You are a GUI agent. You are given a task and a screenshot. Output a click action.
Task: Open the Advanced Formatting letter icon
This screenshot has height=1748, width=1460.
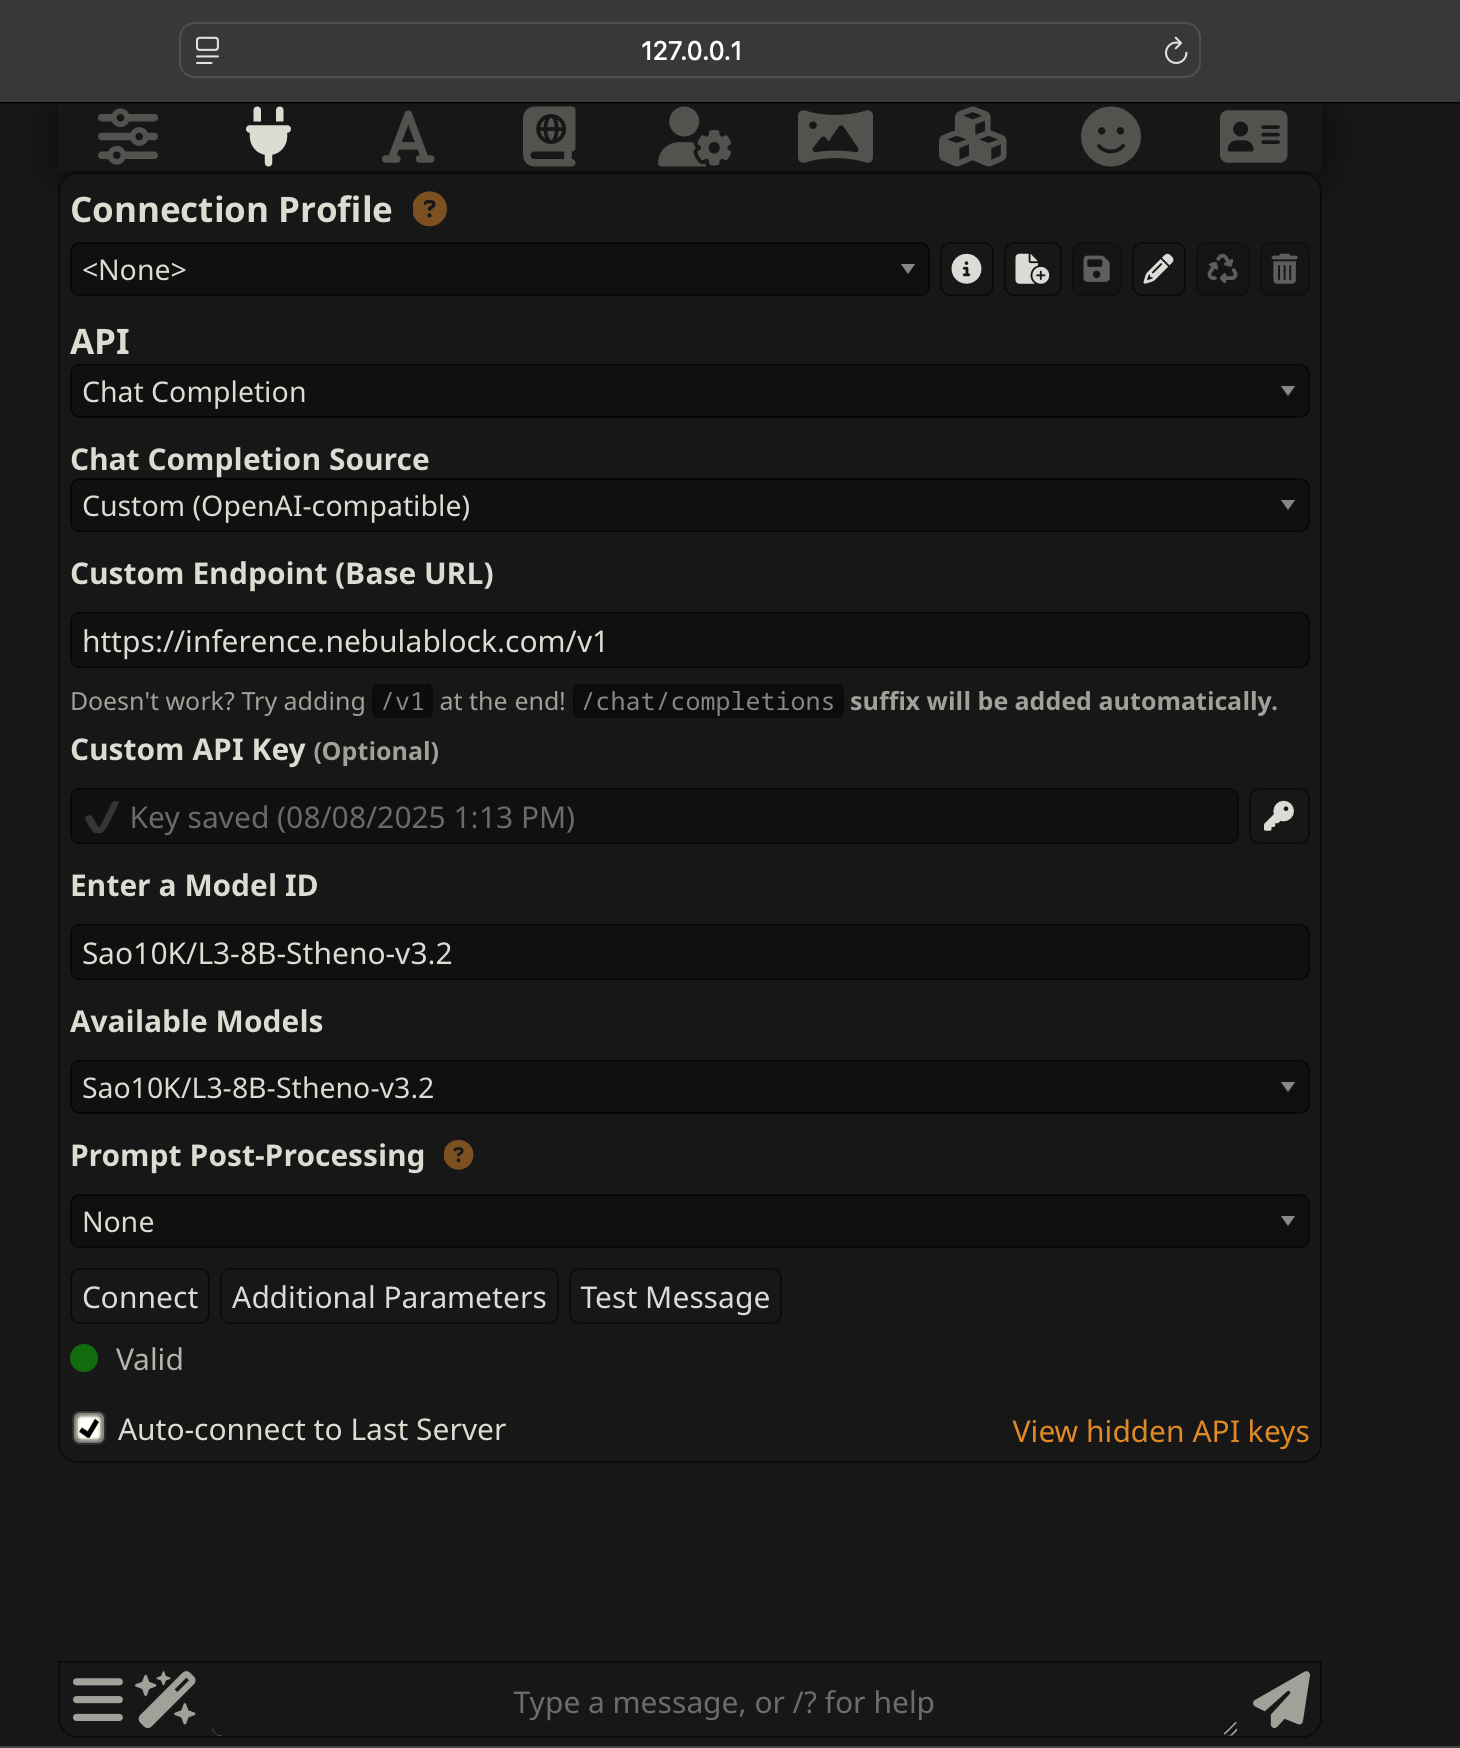[408, 137]
